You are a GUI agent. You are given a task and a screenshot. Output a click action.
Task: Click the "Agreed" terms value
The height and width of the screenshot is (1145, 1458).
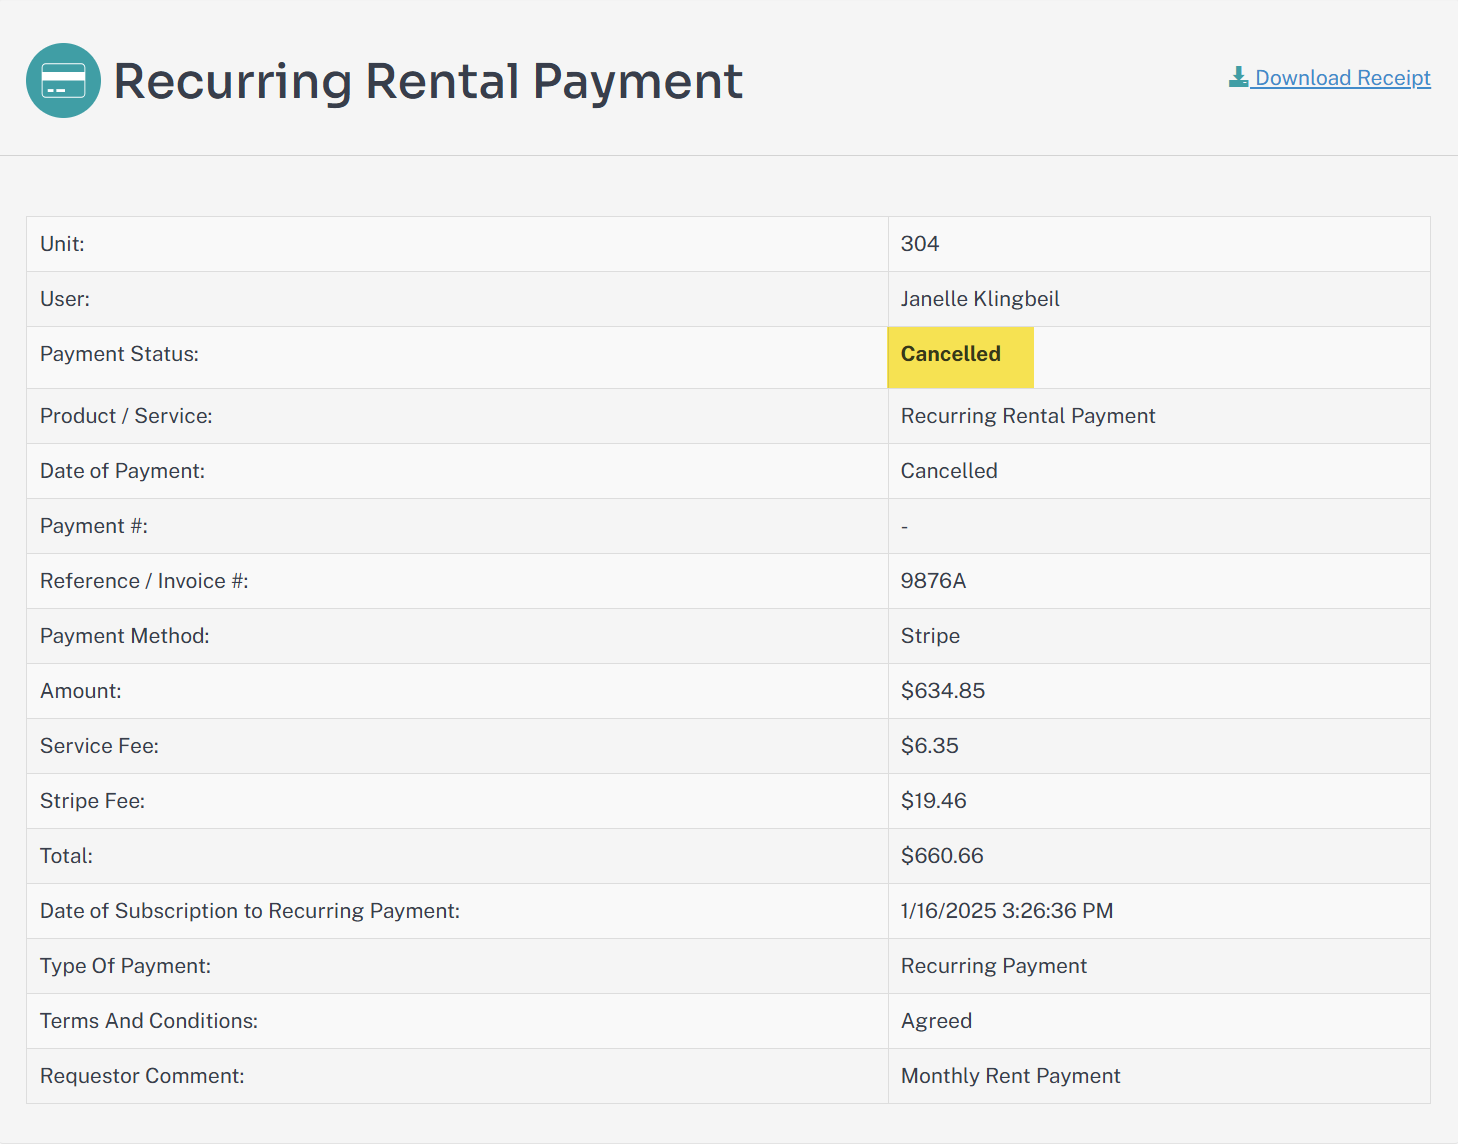pyautogui.click(x=936, y=1021)
